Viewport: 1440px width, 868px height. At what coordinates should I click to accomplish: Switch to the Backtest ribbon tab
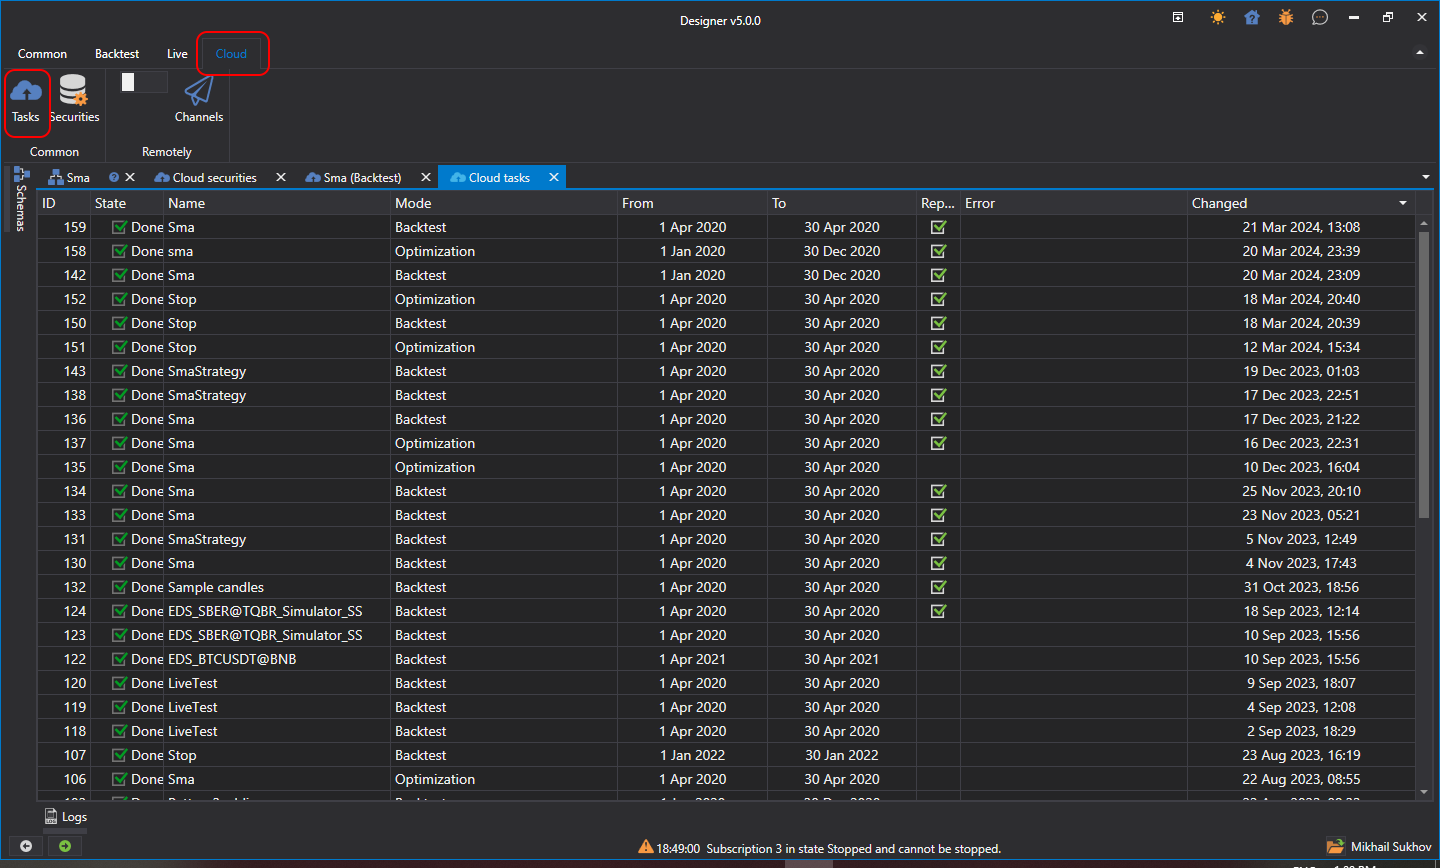click(x=117, y=54)
